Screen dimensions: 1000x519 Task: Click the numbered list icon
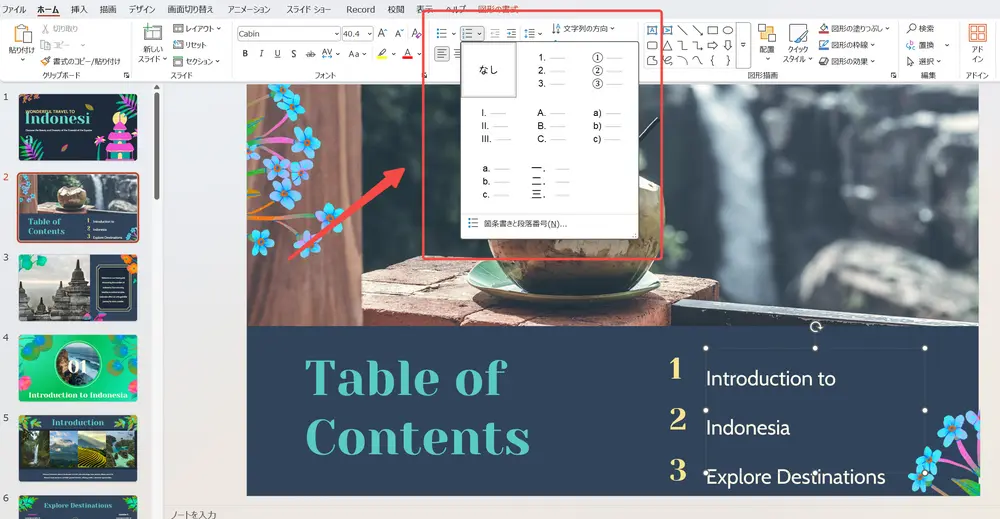coord(467,33)
